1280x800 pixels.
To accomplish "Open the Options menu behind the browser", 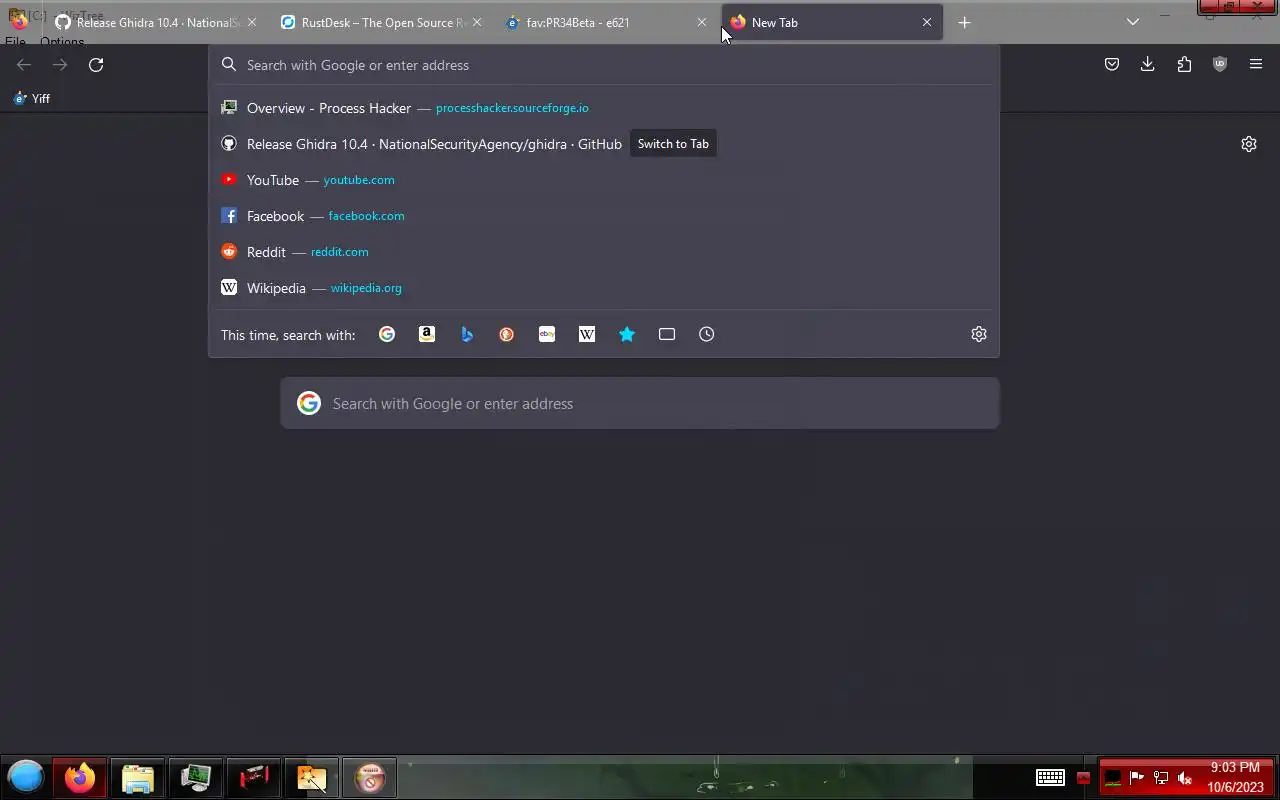I will [62, 42].
